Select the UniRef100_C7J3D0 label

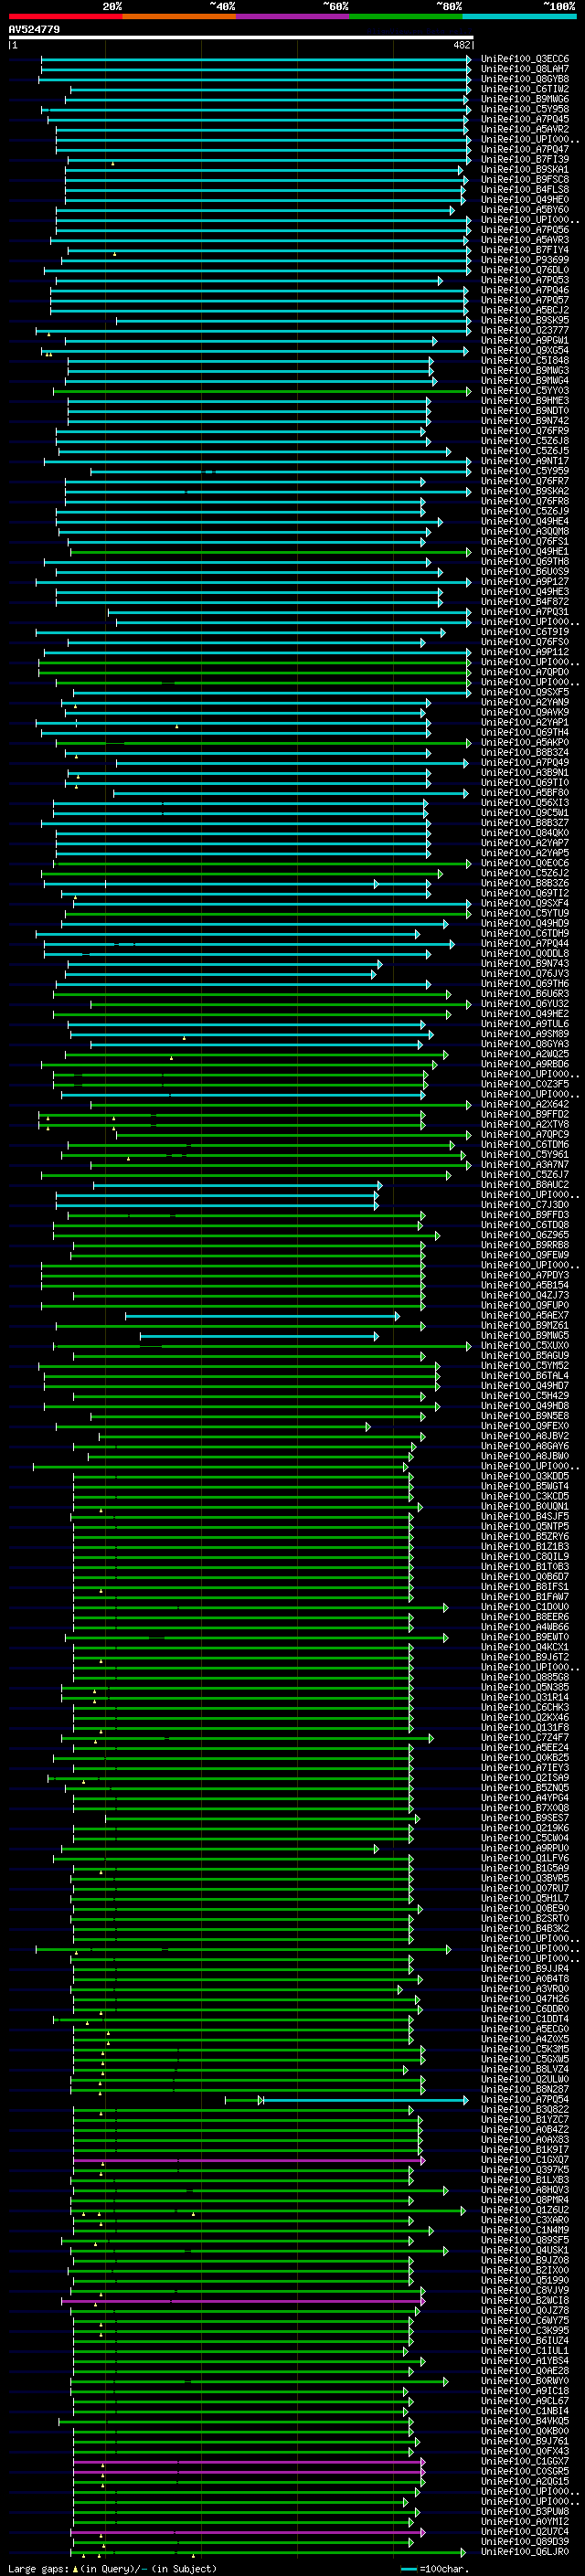tap(525, 1205)
